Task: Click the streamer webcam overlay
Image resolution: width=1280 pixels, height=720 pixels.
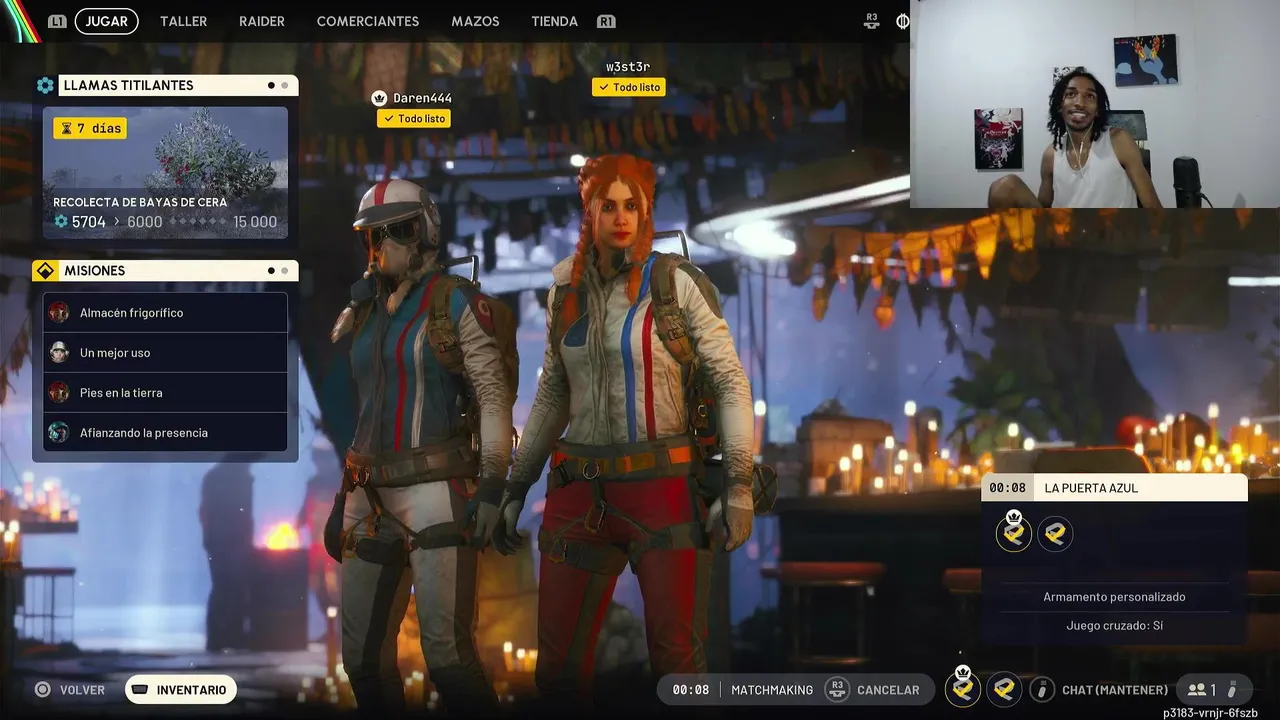Action: 1095,104
